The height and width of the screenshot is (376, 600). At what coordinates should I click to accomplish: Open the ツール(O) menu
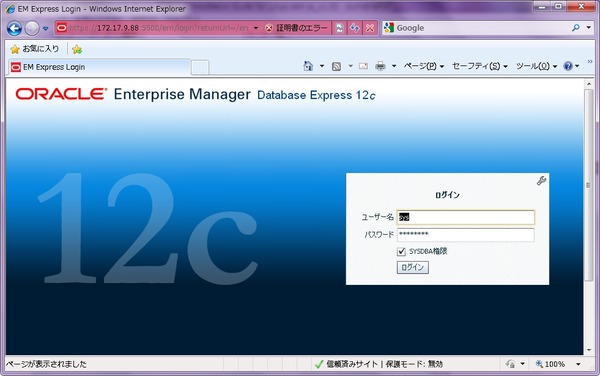(536, 66)
